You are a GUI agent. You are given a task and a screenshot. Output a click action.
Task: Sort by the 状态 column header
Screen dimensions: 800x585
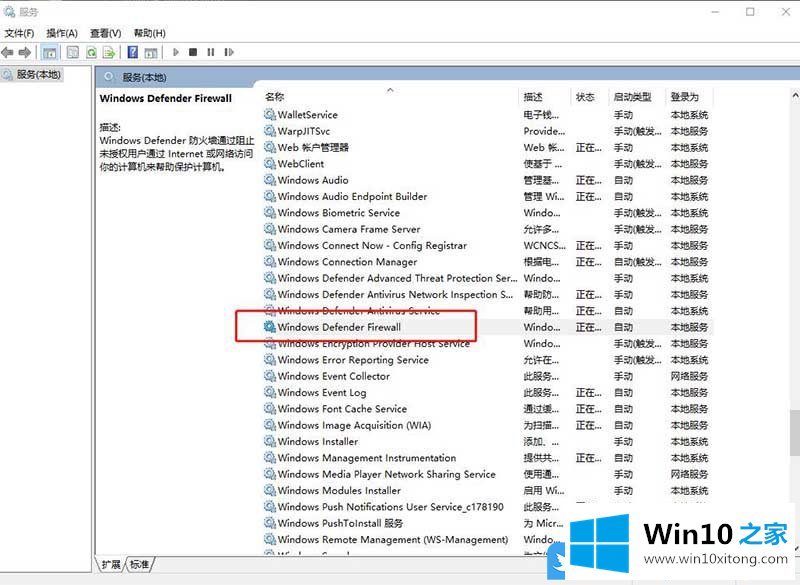pos(589,96)
